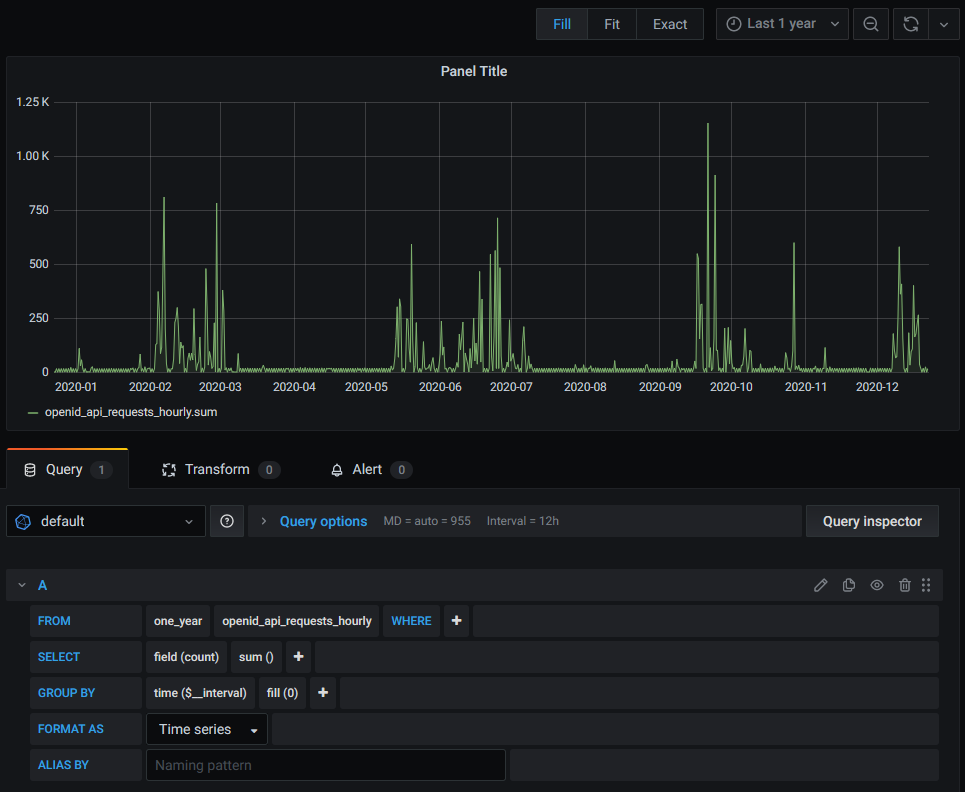The image size is (965, 792).
Task: Click the zoom out time range icon
Action: tap(871, 24)
